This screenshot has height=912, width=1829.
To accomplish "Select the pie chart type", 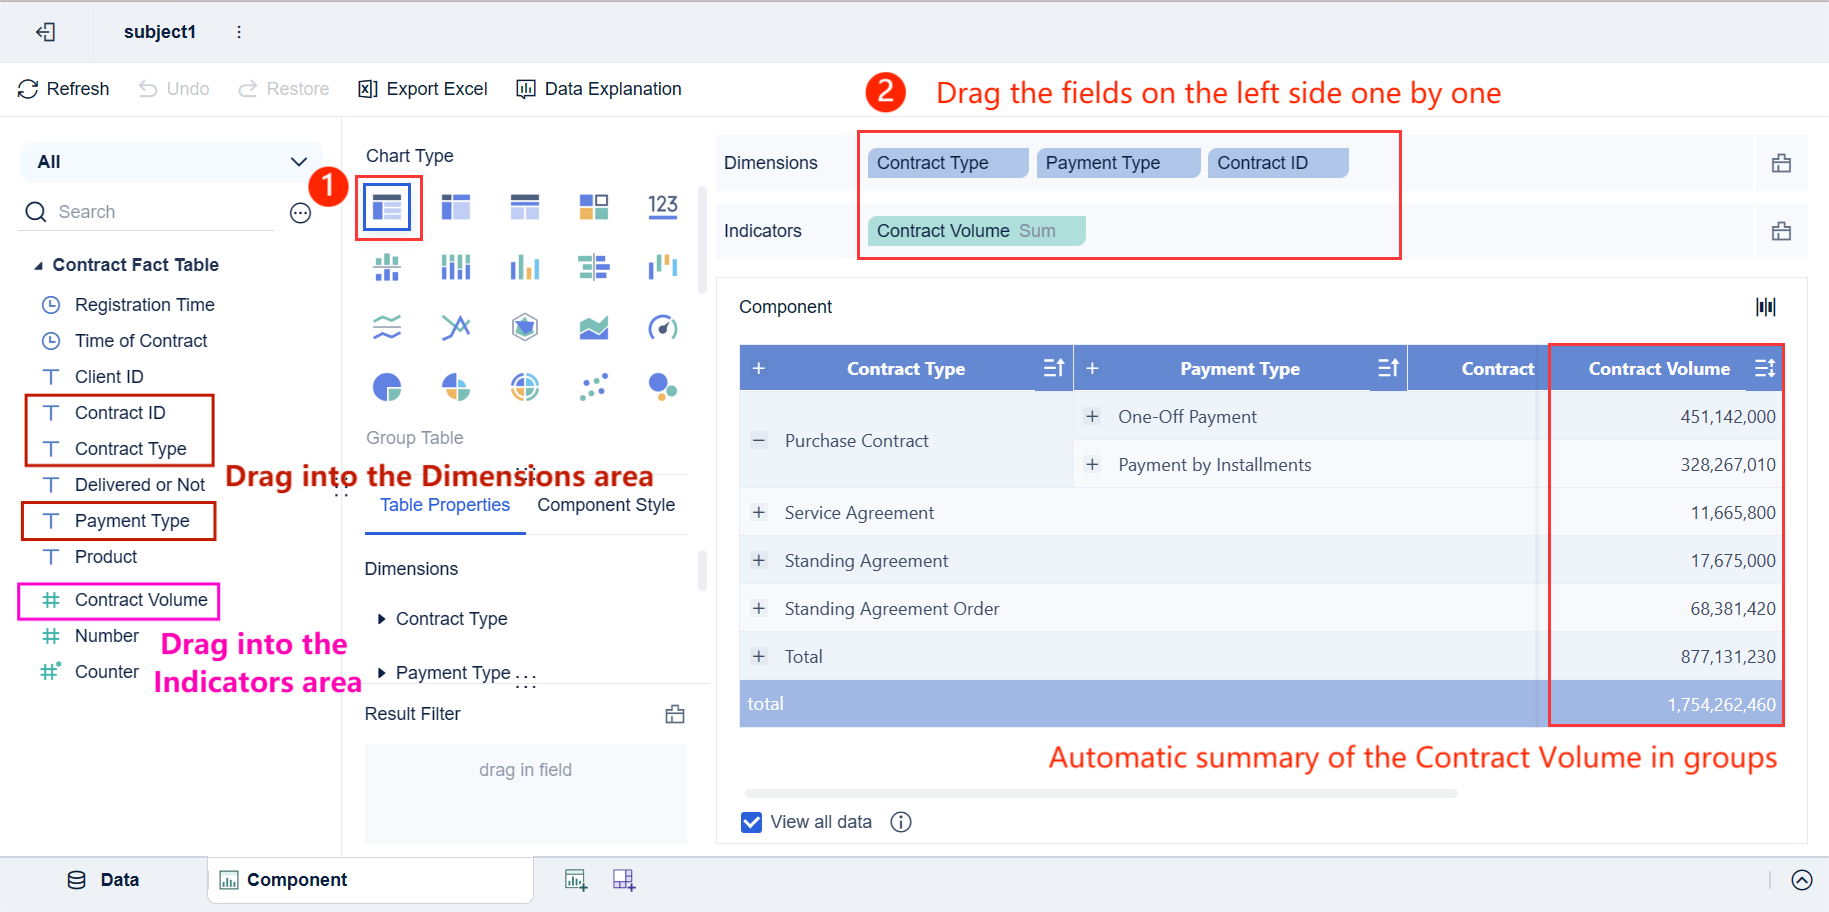I will [388, 387].
